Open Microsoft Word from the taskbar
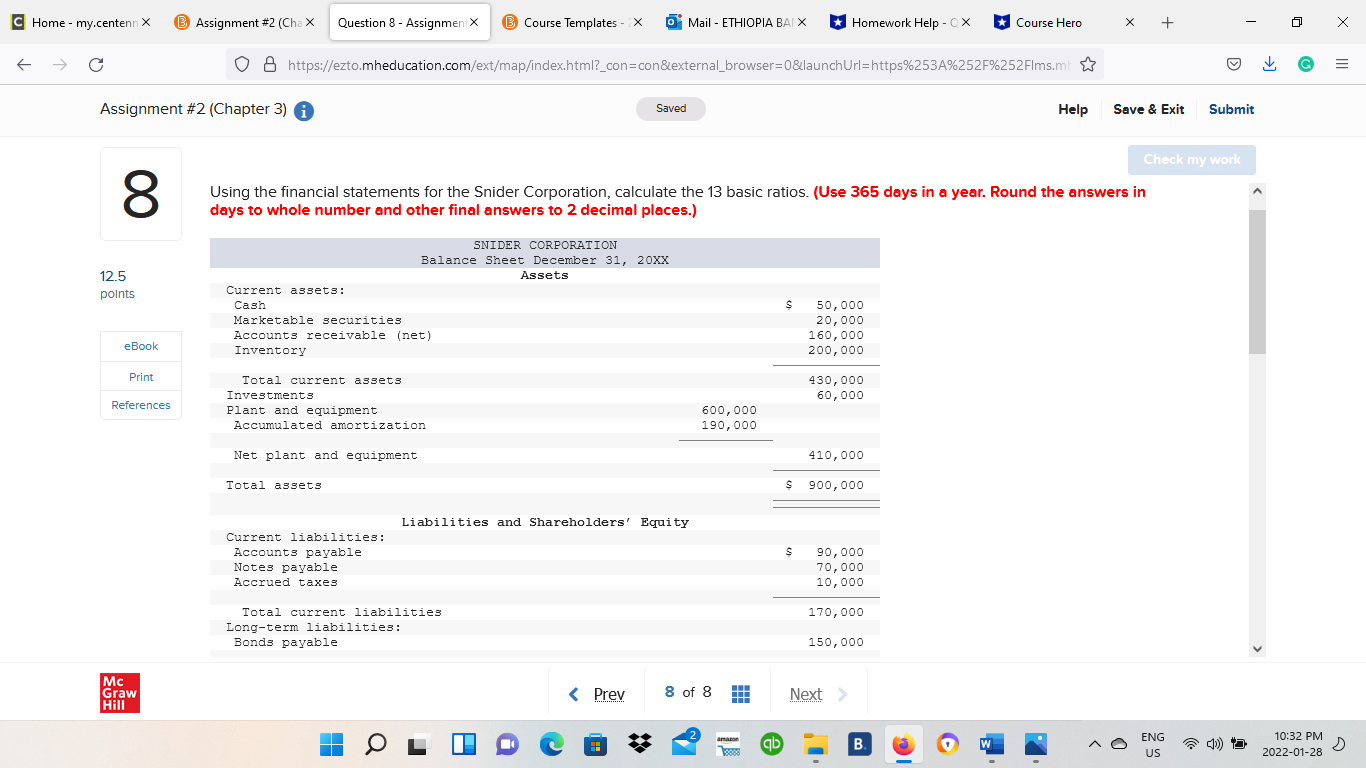 (x=991, y=745)
